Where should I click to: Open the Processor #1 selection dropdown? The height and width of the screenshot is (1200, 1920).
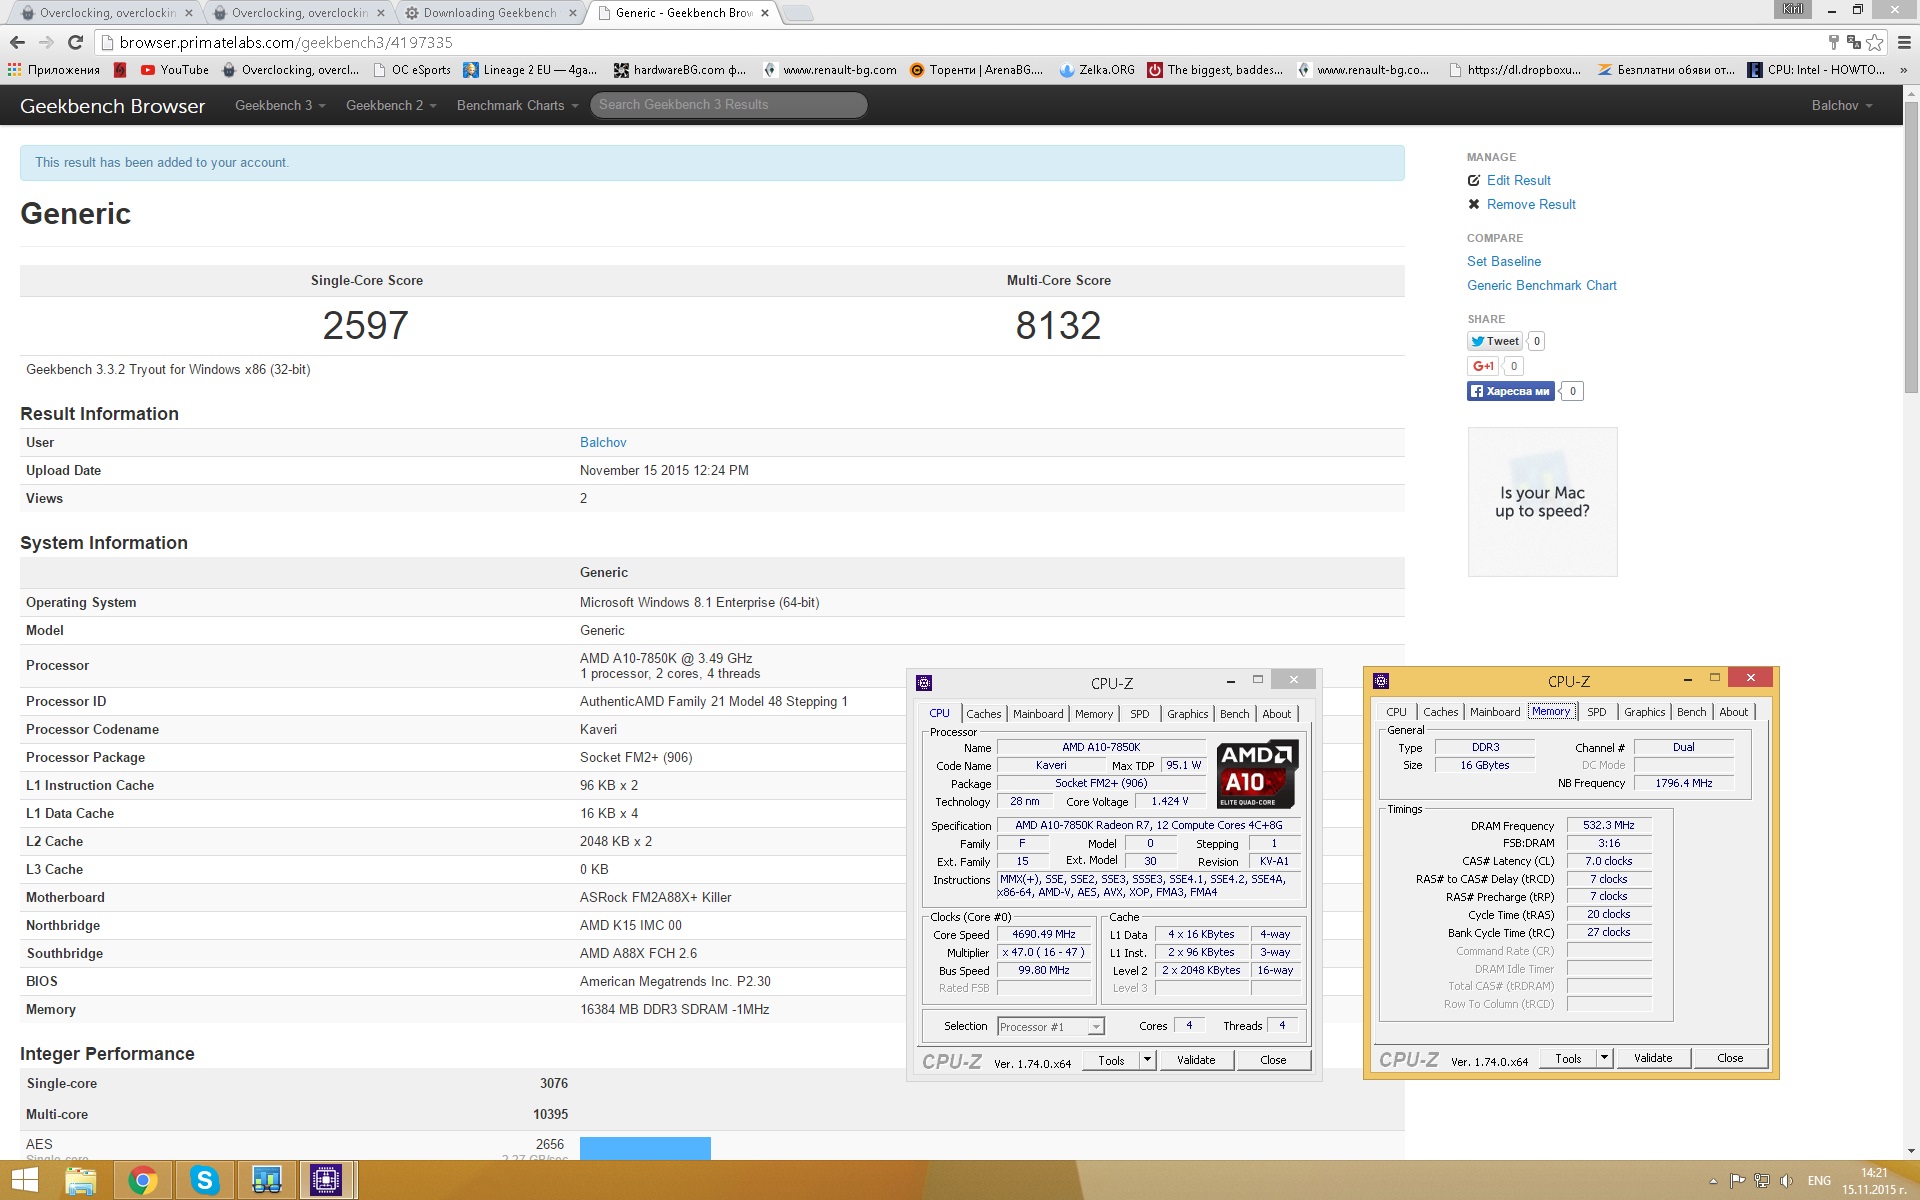(1051, 1027)
